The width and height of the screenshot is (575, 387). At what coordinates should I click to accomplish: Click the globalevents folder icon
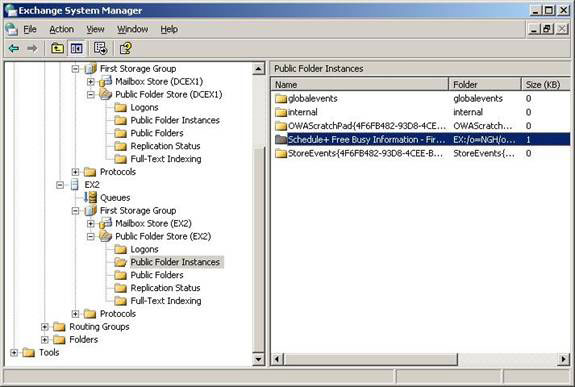[281, 99]
